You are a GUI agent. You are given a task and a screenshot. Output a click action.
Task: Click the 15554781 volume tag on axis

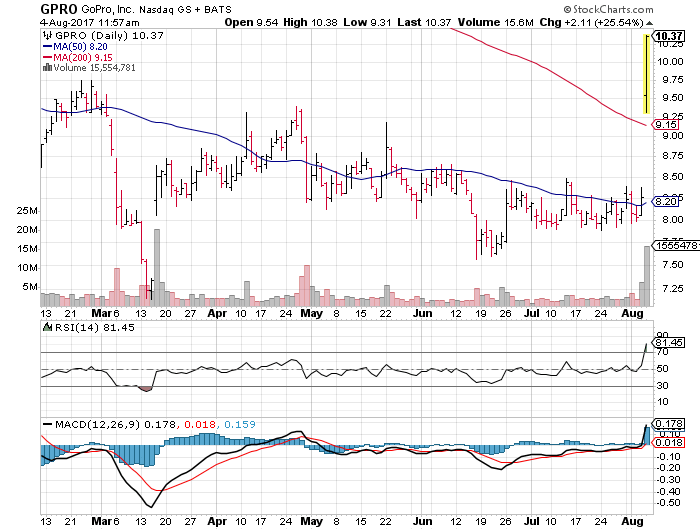pos(676,246)
